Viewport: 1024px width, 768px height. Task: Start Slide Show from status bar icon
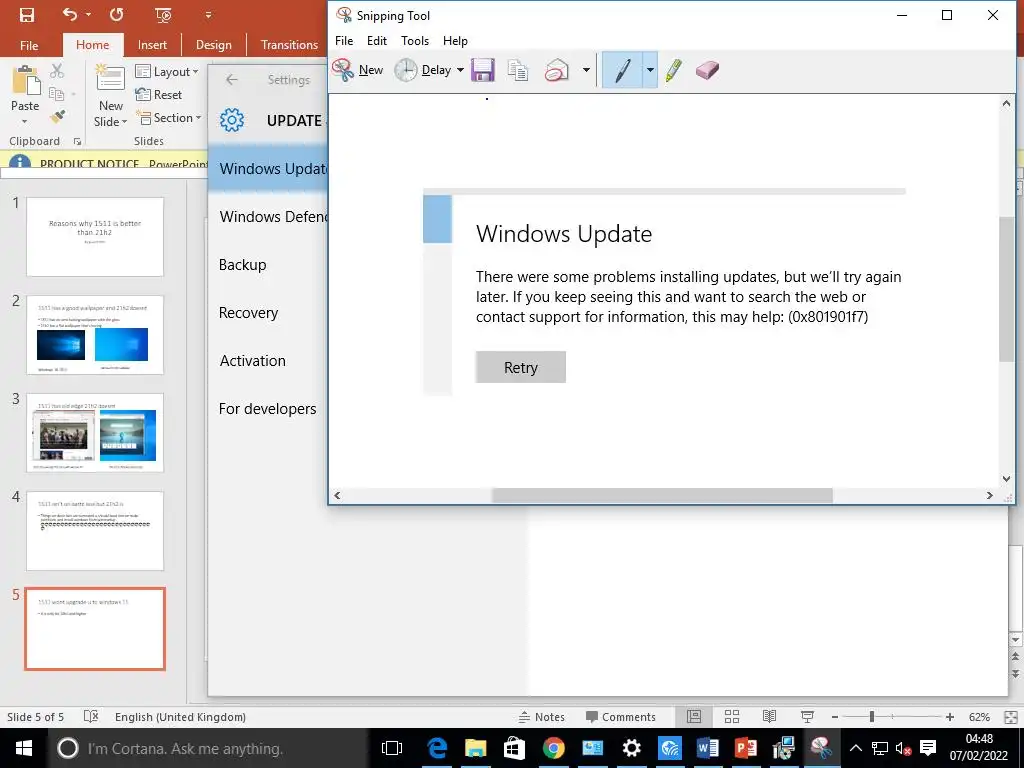click(807, 717)
